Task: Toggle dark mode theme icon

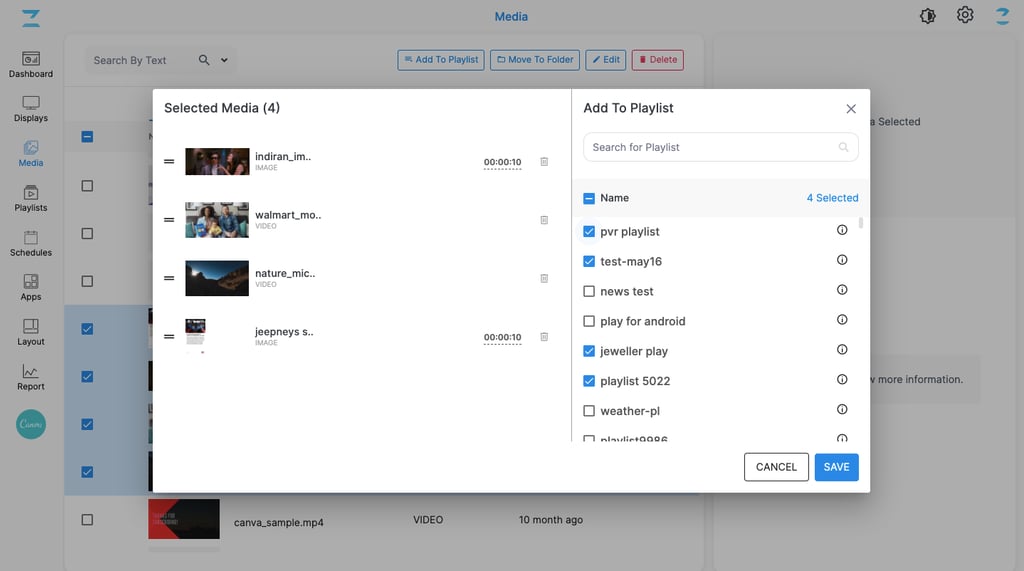Action: (928, 16)
